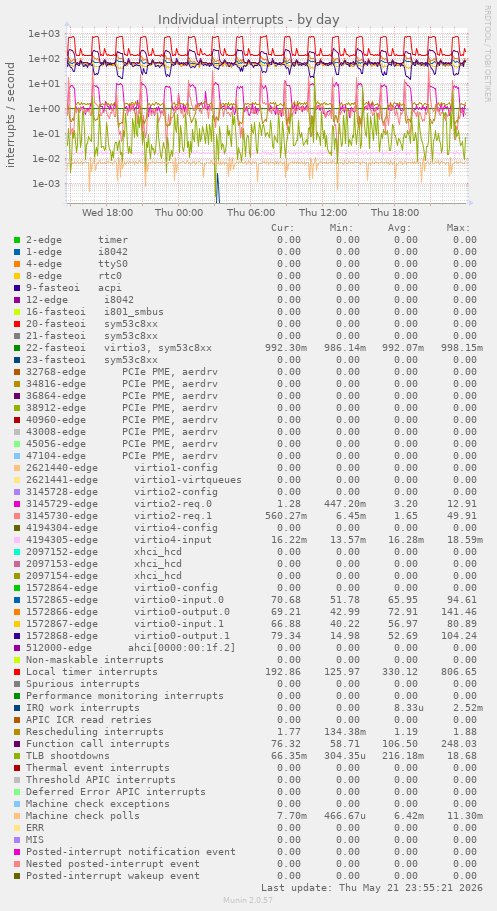The image size is (497, 911).
Task: Click the Last update timestamp text
Action: point(371,887)
